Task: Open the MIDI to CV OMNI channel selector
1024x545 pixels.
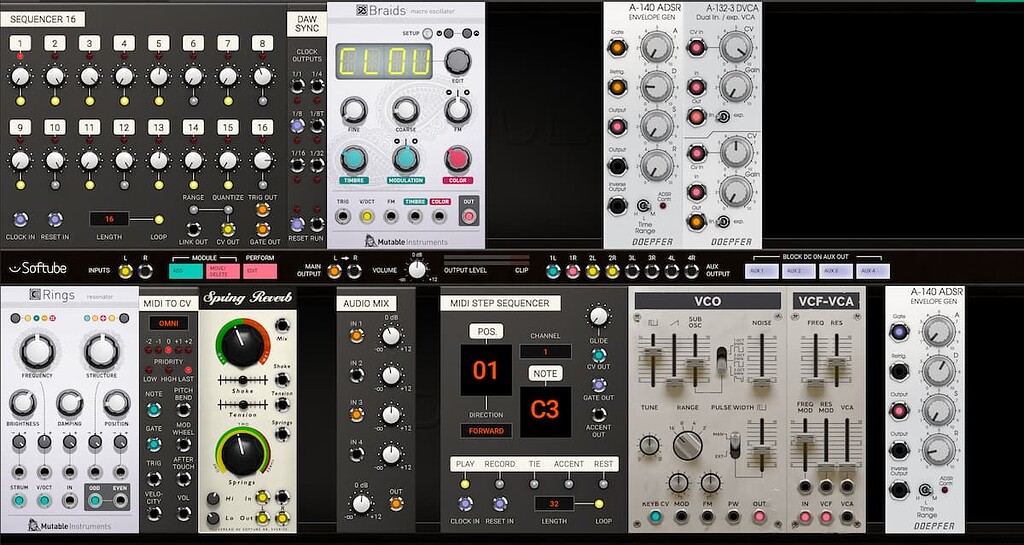Action: click(168, 323)
